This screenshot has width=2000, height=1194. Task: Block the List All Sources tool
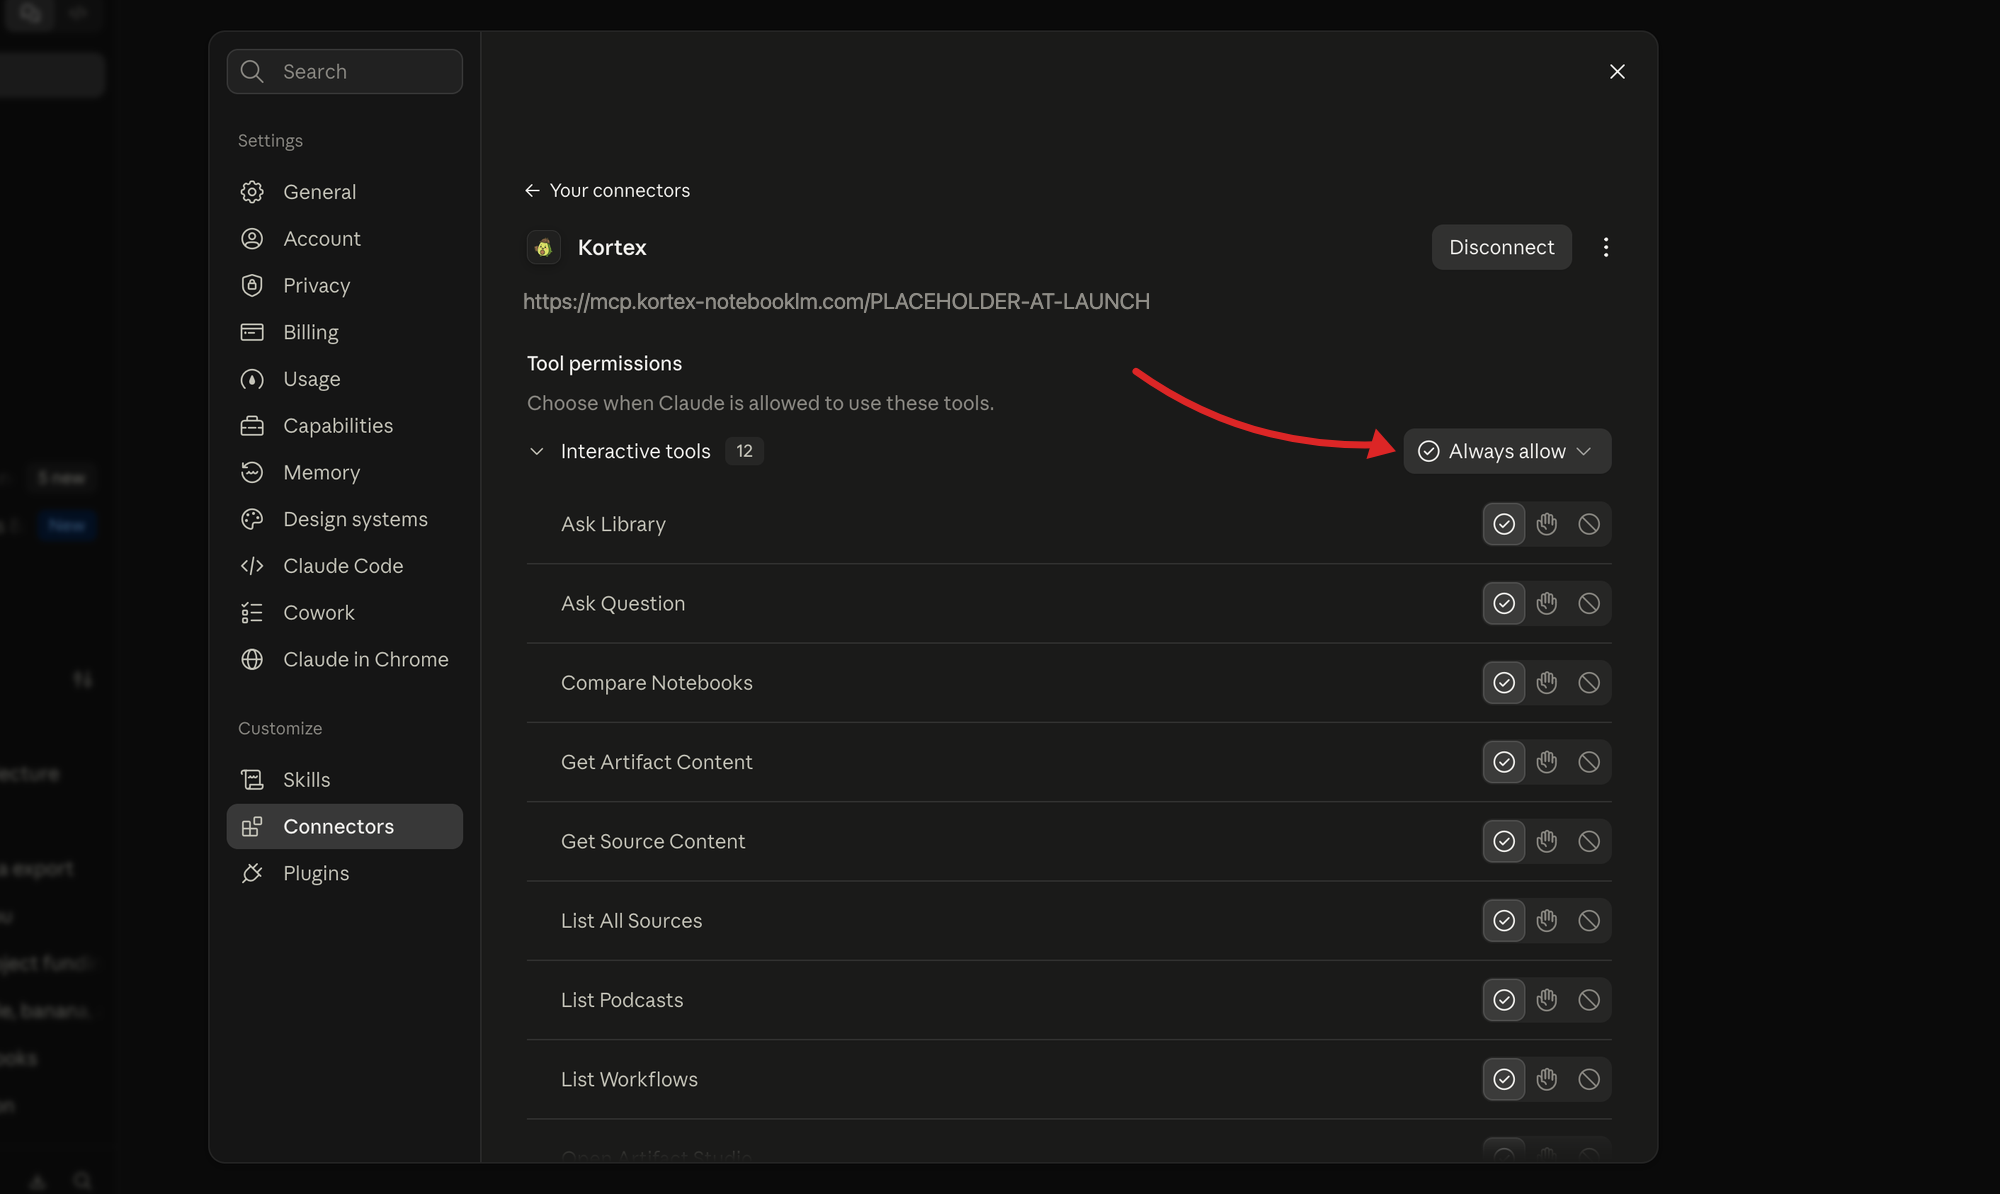pyautogui.click(x=1589, y=921)
